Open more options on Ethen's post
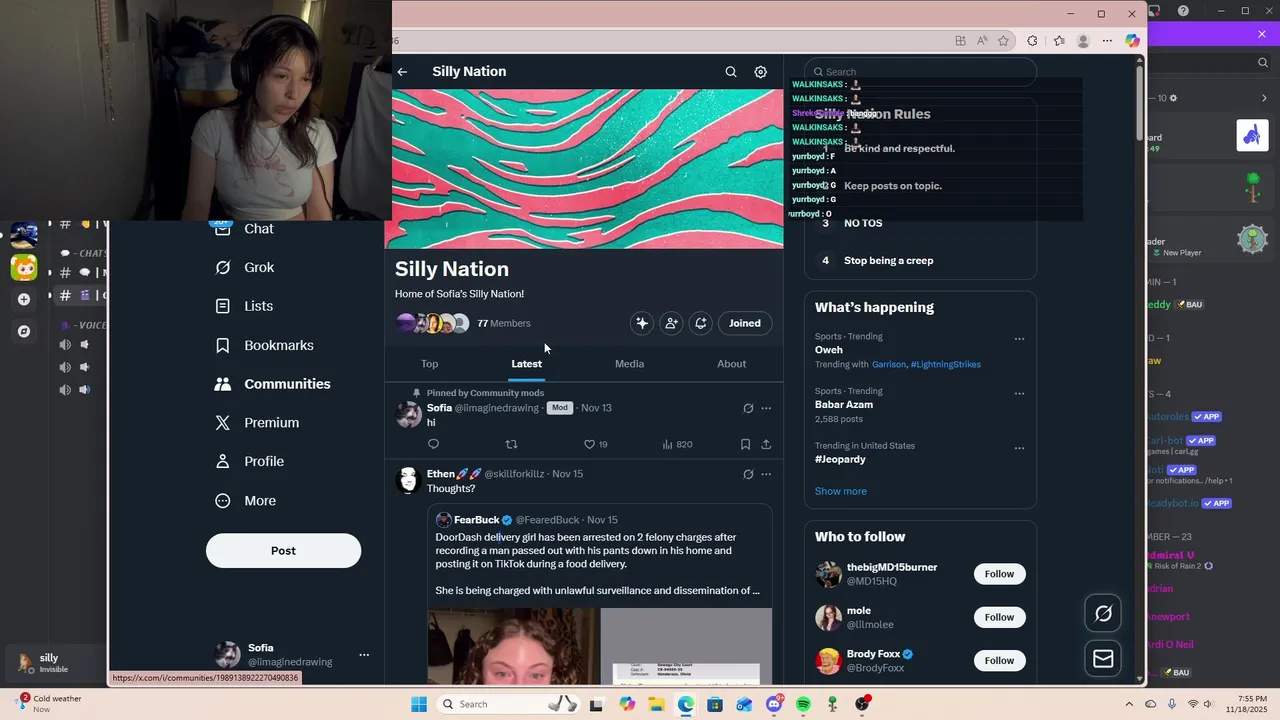 (766, 474)
